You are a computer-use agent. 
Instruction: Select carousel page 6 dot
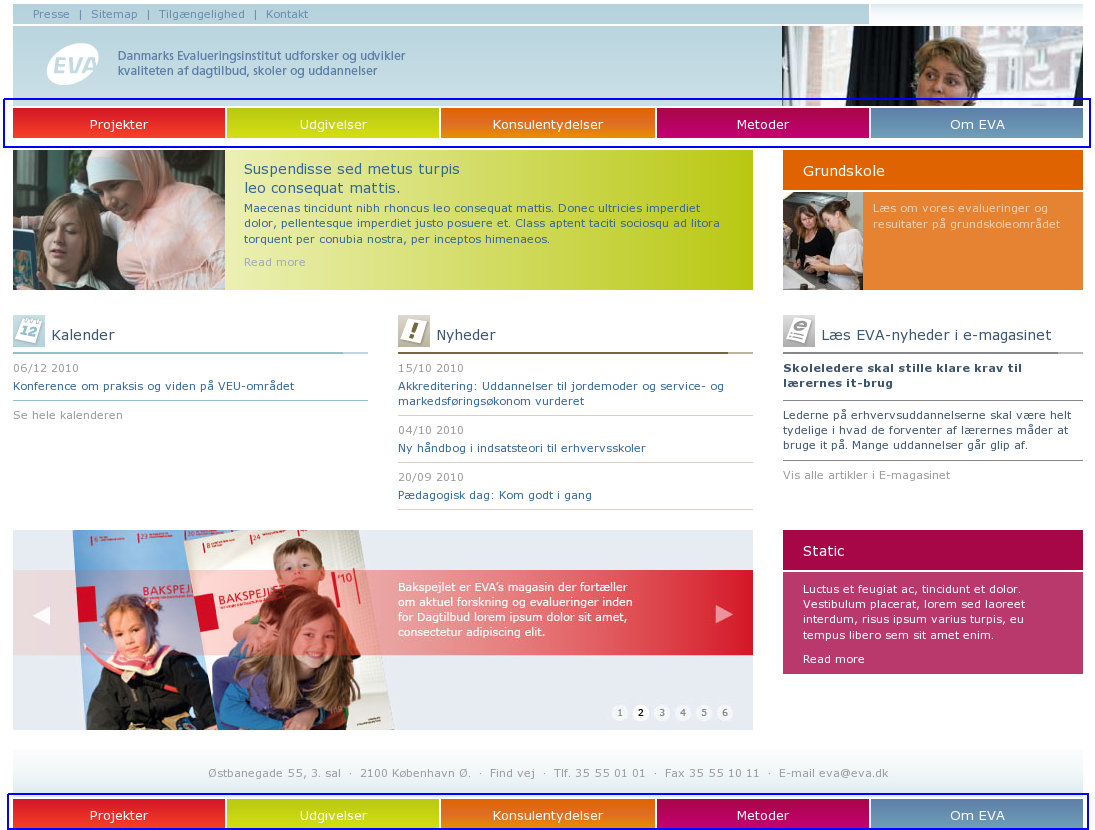pos(724,713)
